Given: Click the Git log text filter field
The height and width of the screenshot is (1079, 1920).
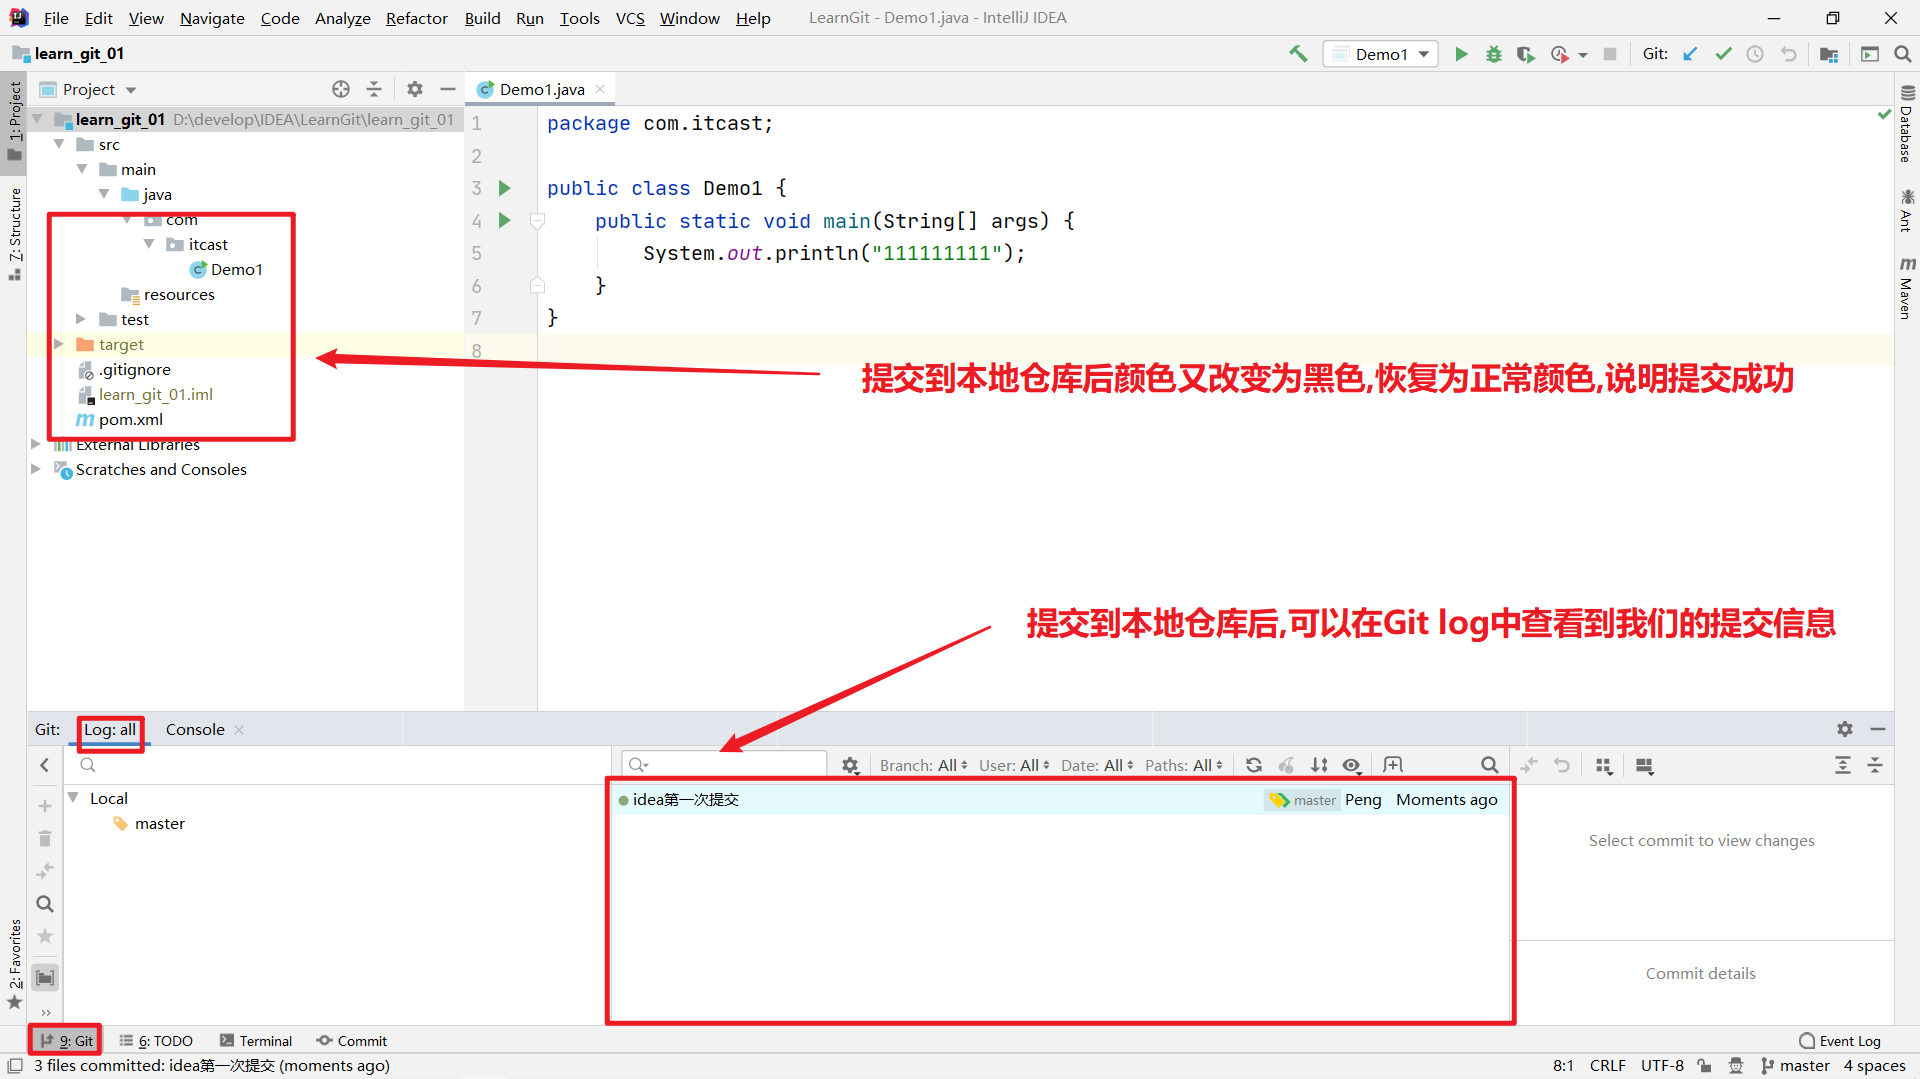Looking at the screenshot, I should 724,765.
